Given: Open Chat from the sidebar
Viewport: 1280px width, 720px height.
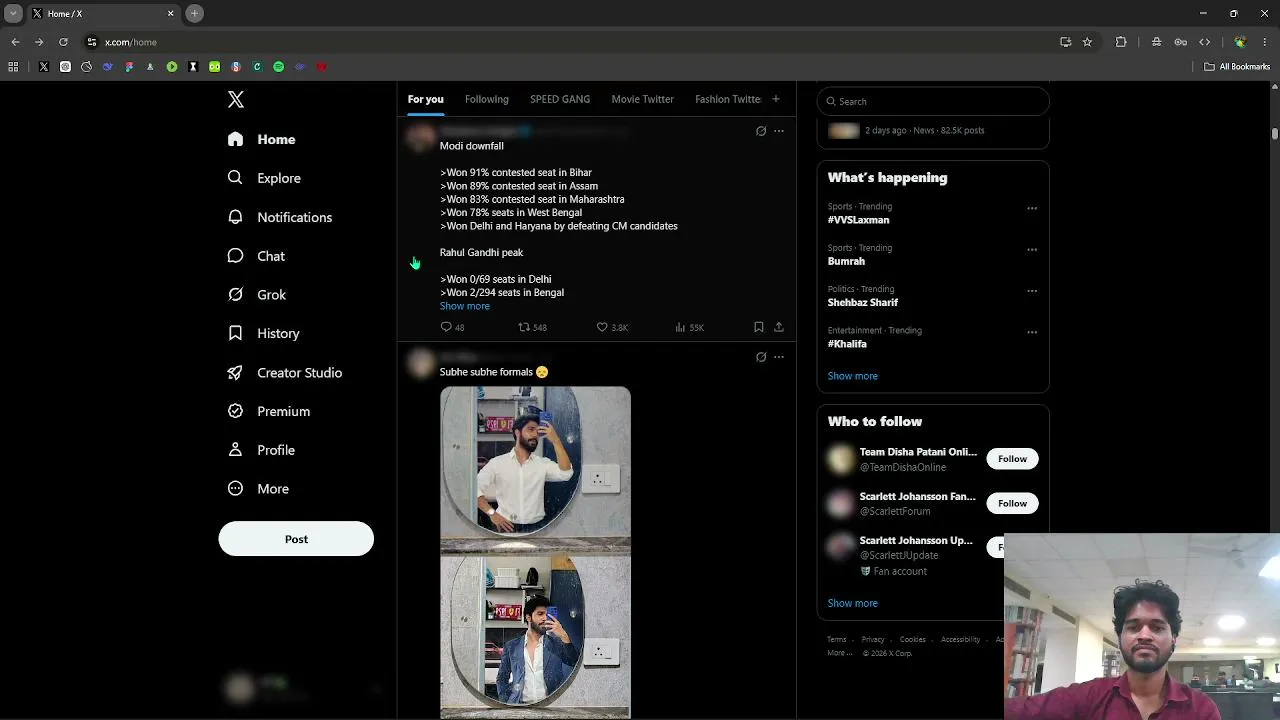Looking at the screenshot, I should coord(256,256).
